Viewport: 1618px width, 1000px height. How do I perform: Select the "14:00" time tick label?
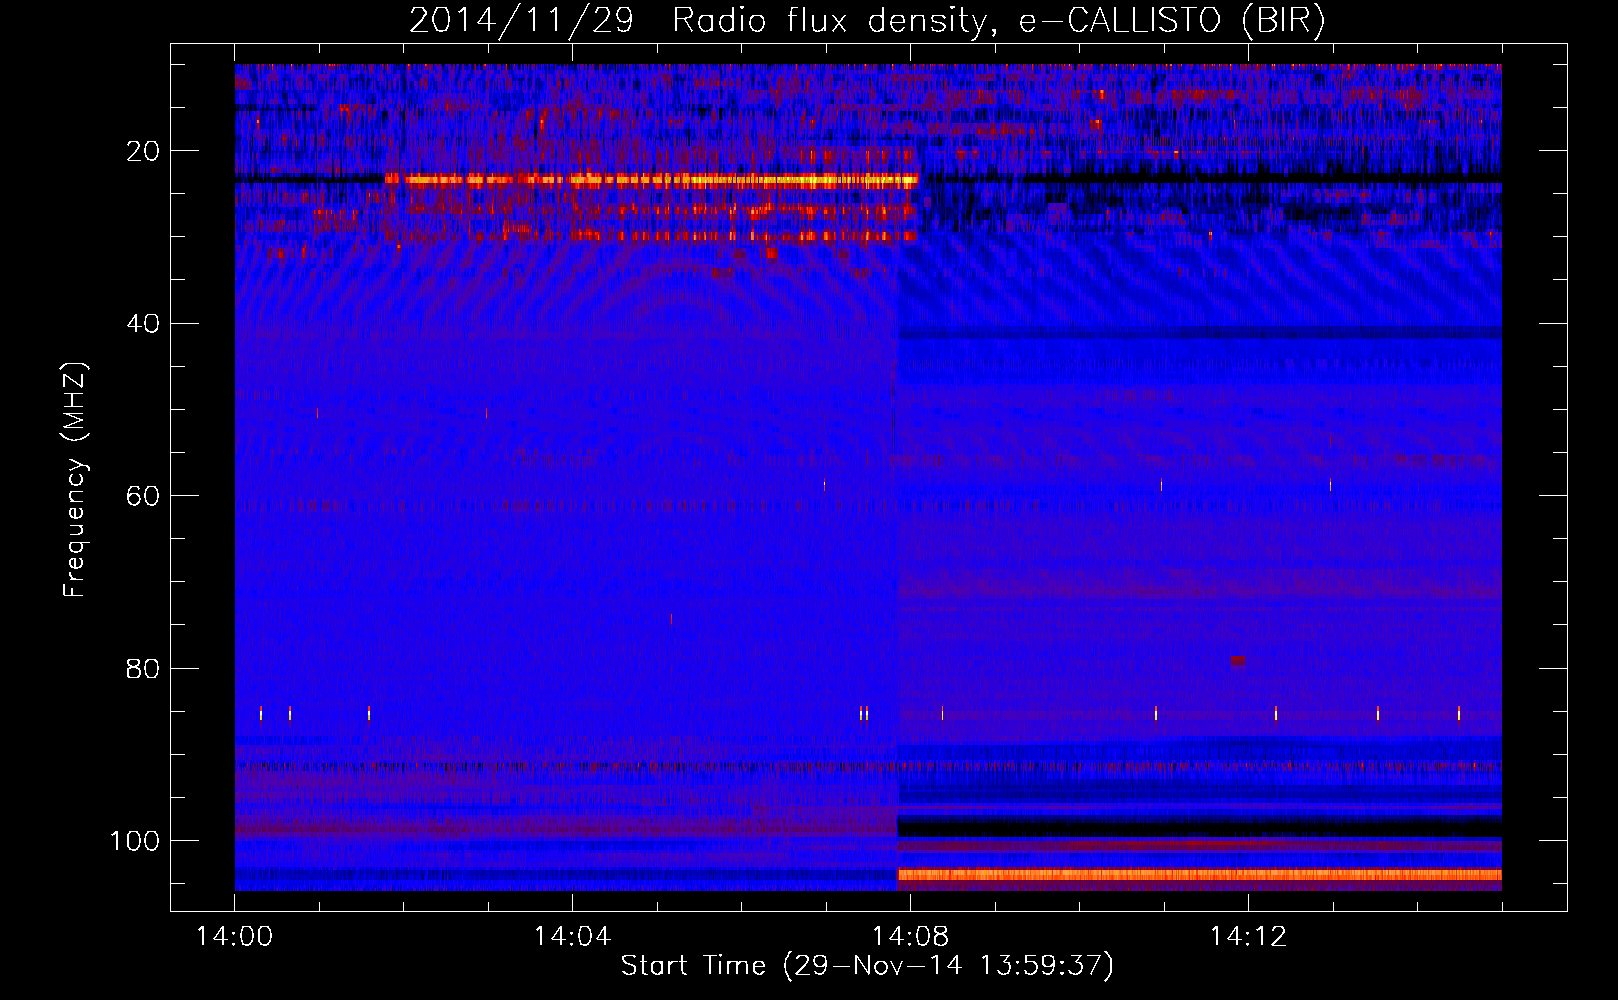tap(234, 937)
